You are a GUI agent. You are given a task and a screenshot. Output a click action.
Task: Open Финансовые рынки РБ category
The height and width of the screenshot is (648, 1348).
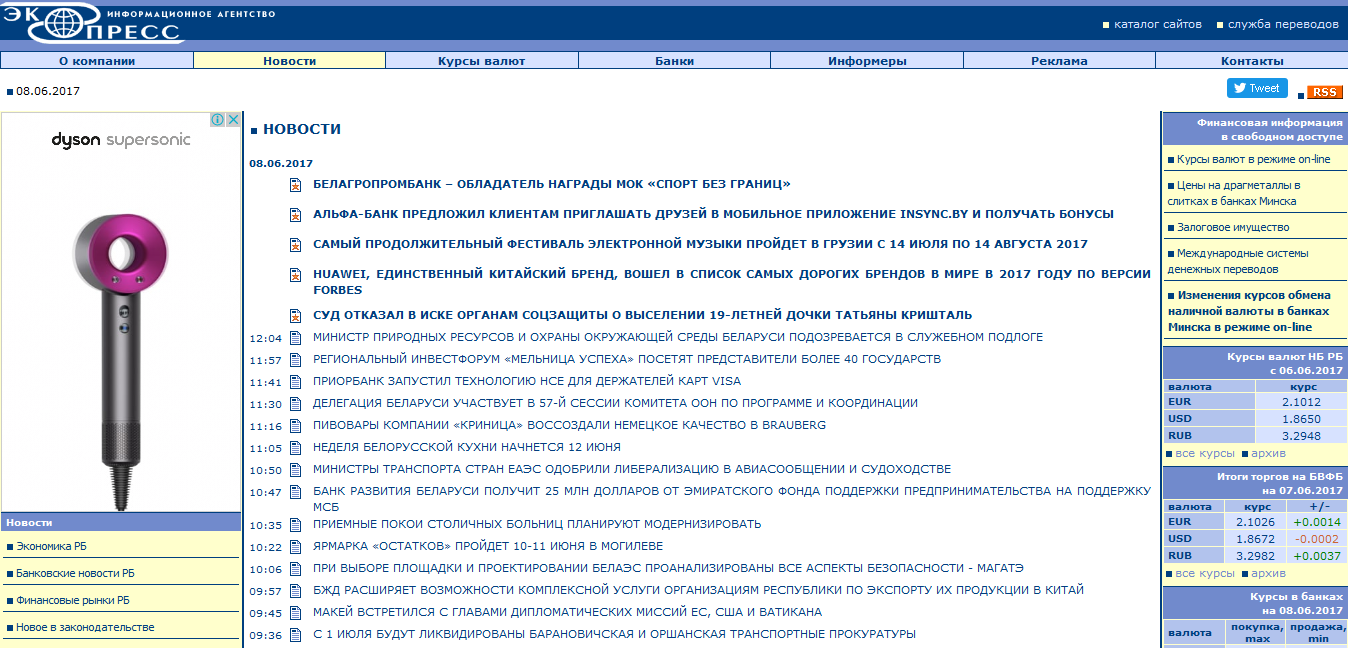point(72,600)
